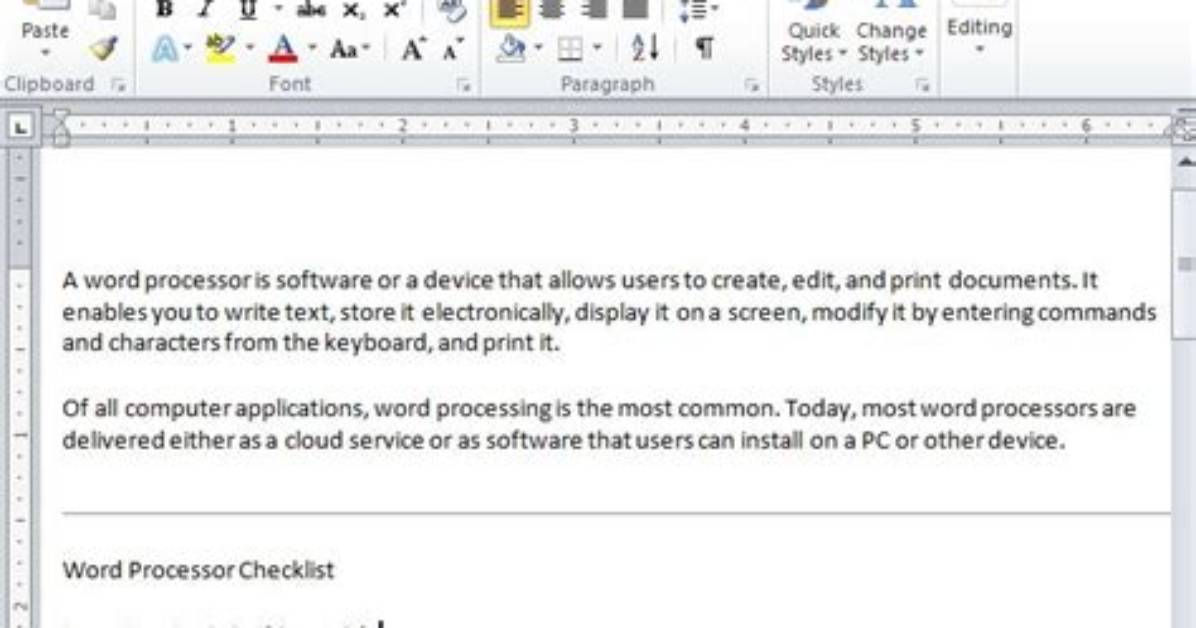Apply Shading paint bucket

pyautogui.click(x=510, y=49)
